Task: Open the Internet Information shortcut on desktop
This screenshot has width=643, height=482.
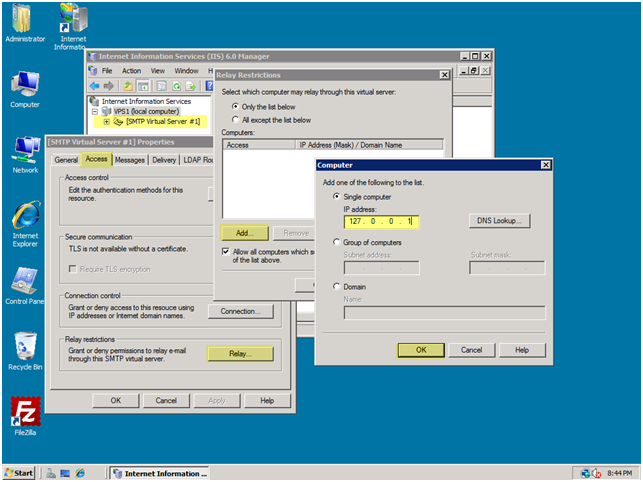Action: click(x=73, y=27)
